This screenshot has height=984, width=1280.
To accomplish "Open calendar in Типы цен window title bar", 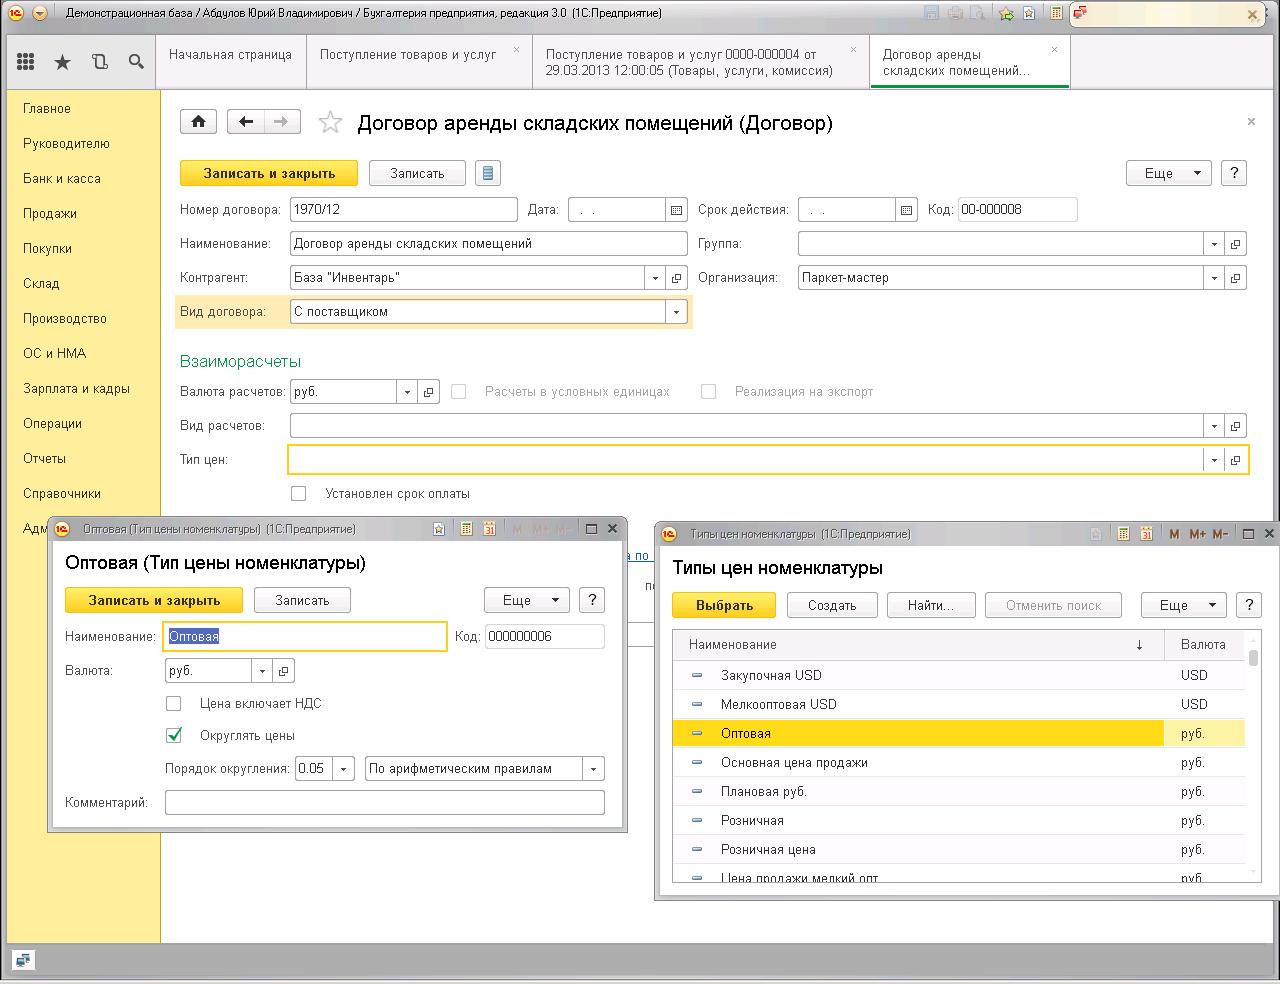I will (x=1147, y=534).
